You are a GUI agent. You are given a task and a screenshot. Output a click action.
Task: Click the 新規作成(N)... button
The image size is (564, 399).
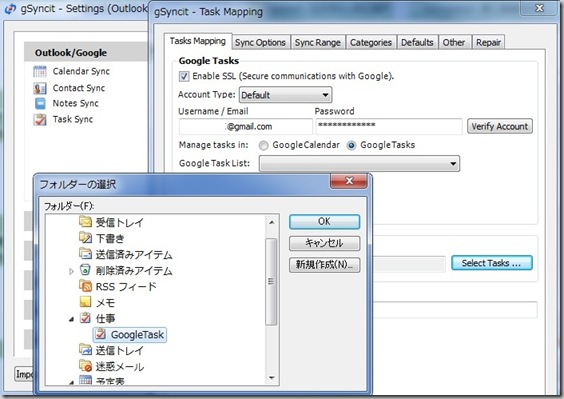[x=324, y=265]
